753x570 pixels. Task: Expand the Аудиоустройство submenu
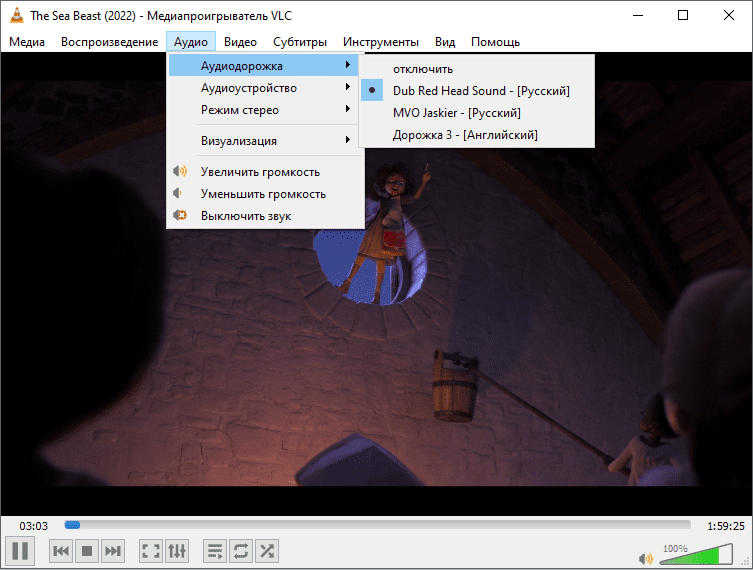(x=264, y=88)
